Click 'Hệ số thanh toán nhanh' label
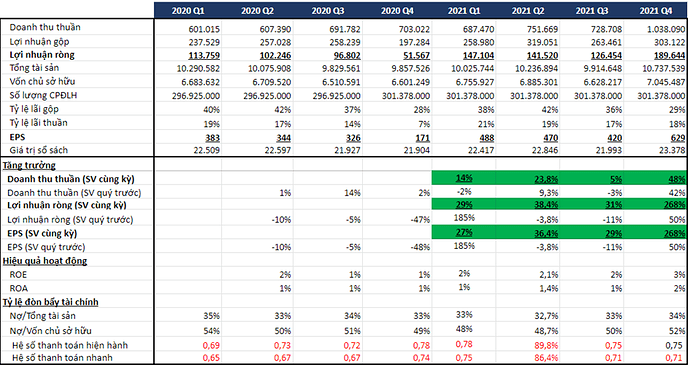The height and width of the screenshot is (367, 690). pyautogui.click(x=62, y=358)
